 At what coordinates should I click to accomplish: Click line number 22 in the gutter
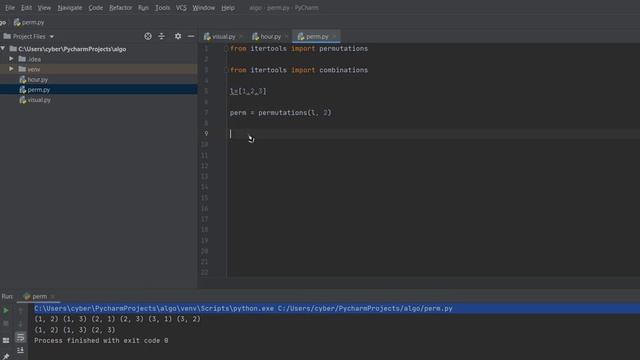[204, 272]
